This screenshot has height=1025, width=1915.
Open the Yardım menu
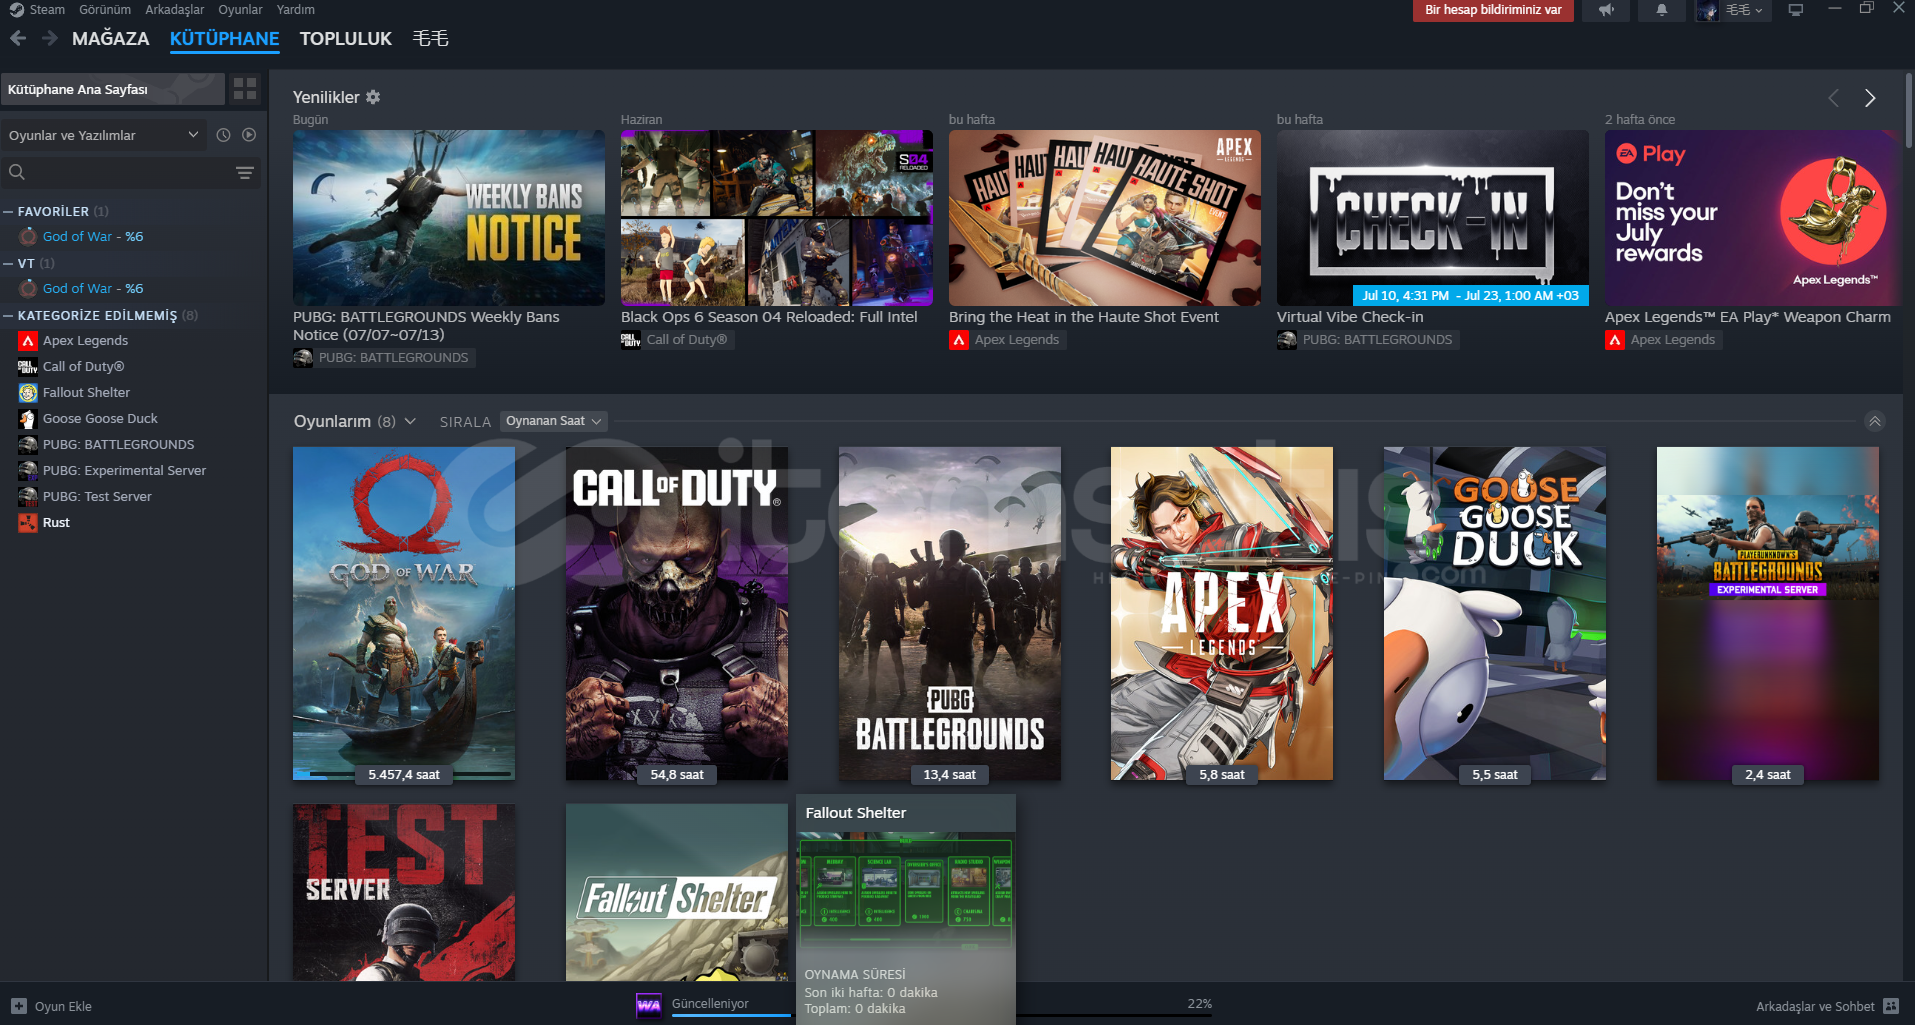(x=296, y=9)
